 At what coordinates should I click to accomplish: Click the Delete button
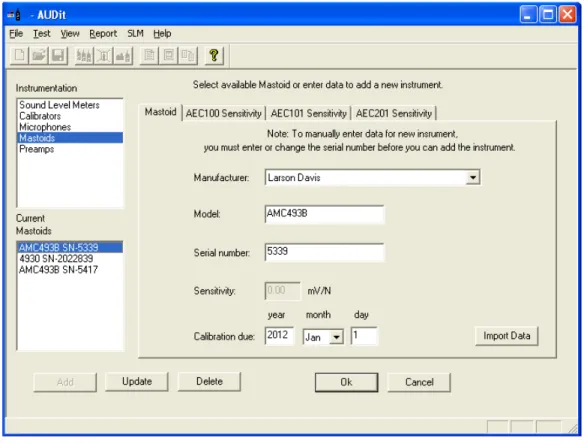209,382
